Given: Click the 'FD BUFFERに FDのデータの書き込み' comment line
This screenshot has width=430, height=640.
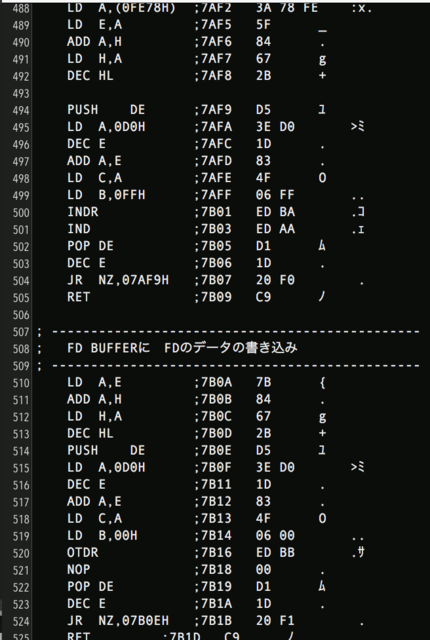Looking at the screenshot, I should [x=182, y=348].
